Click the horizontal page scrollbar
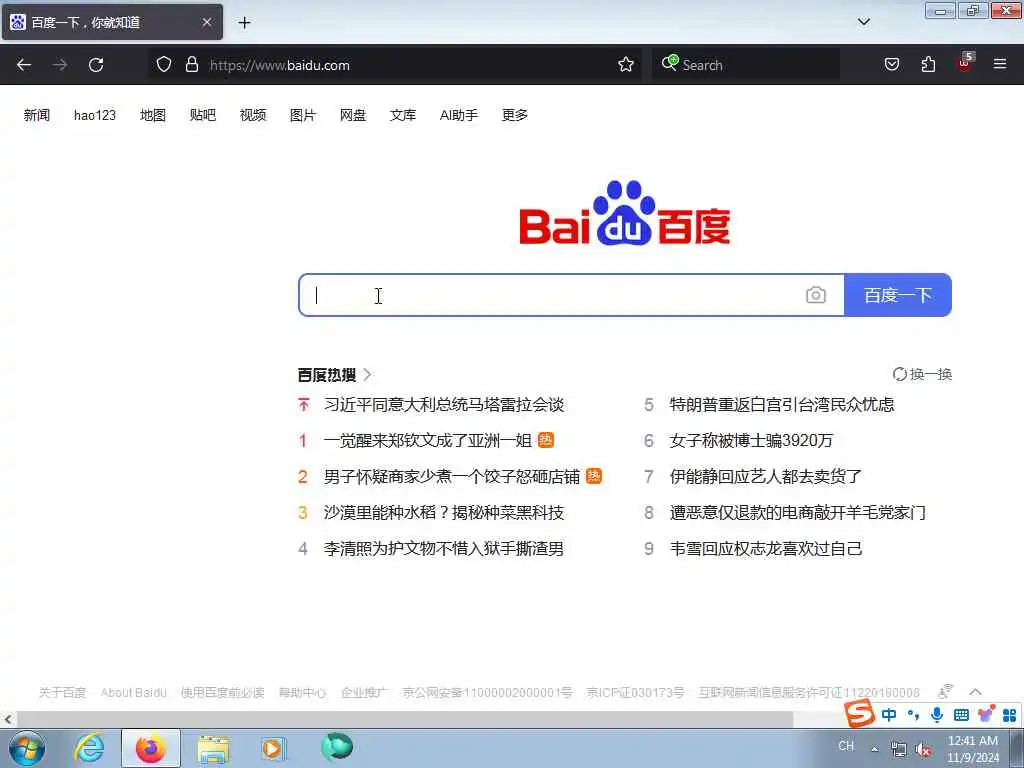Viewport: 1024px width, 768px height. point(405,720)
